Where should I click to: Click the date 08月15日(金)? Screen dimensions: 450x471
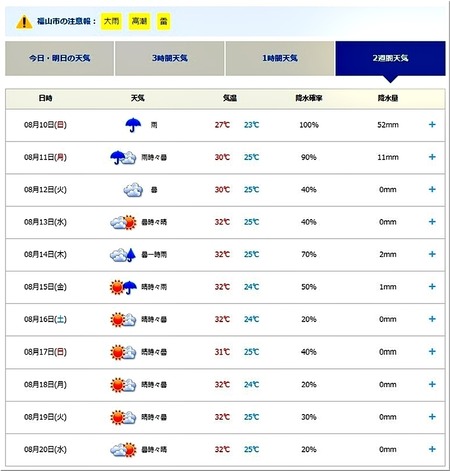45,287
